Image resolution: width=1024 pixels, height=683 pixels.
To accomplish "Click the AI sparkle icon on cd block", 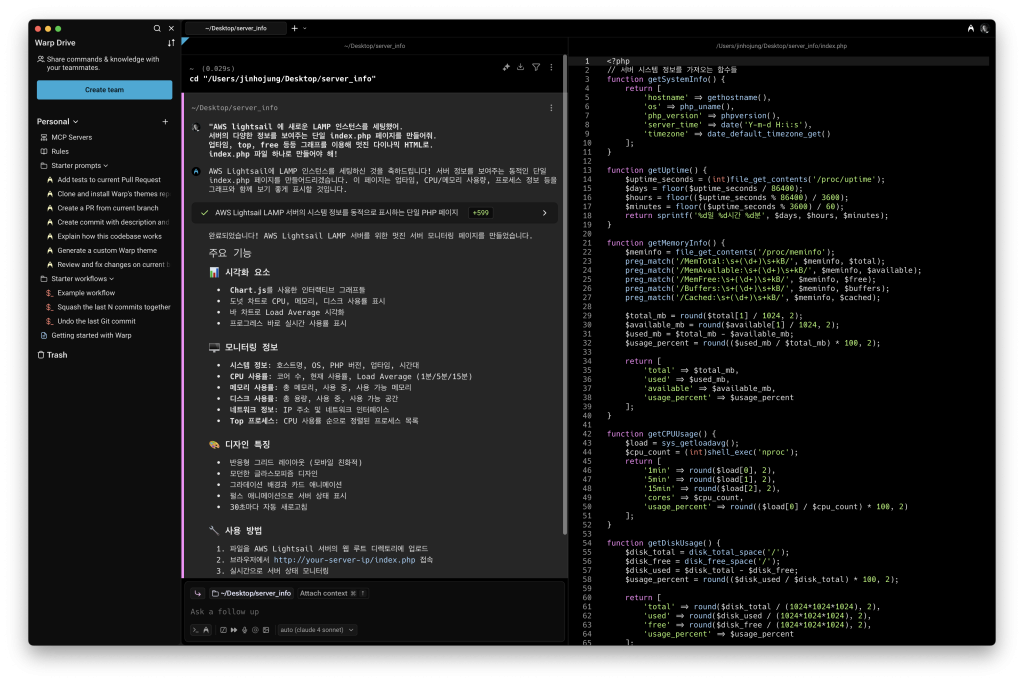I will pyautogui.click(x=506, y=67).
